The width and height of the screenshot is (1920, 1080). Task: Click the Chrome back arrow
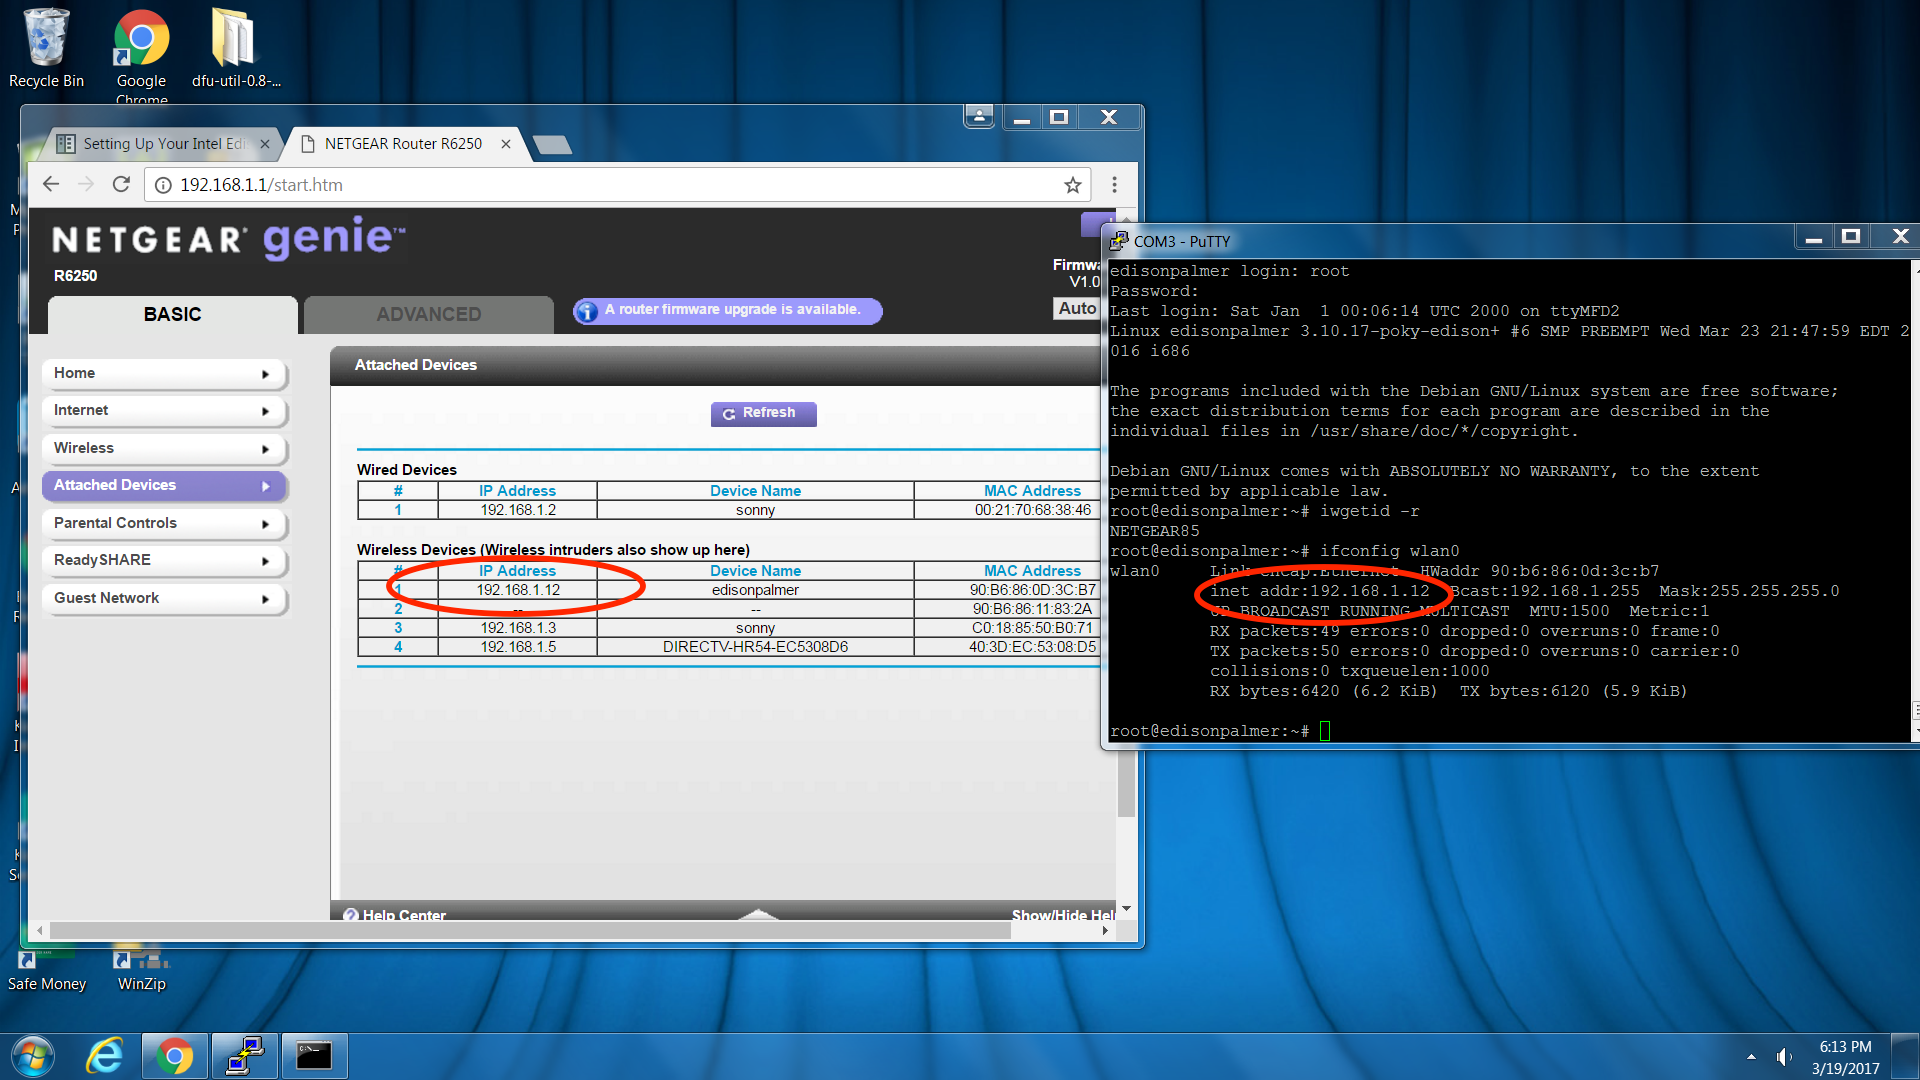[x=51, y=185]
